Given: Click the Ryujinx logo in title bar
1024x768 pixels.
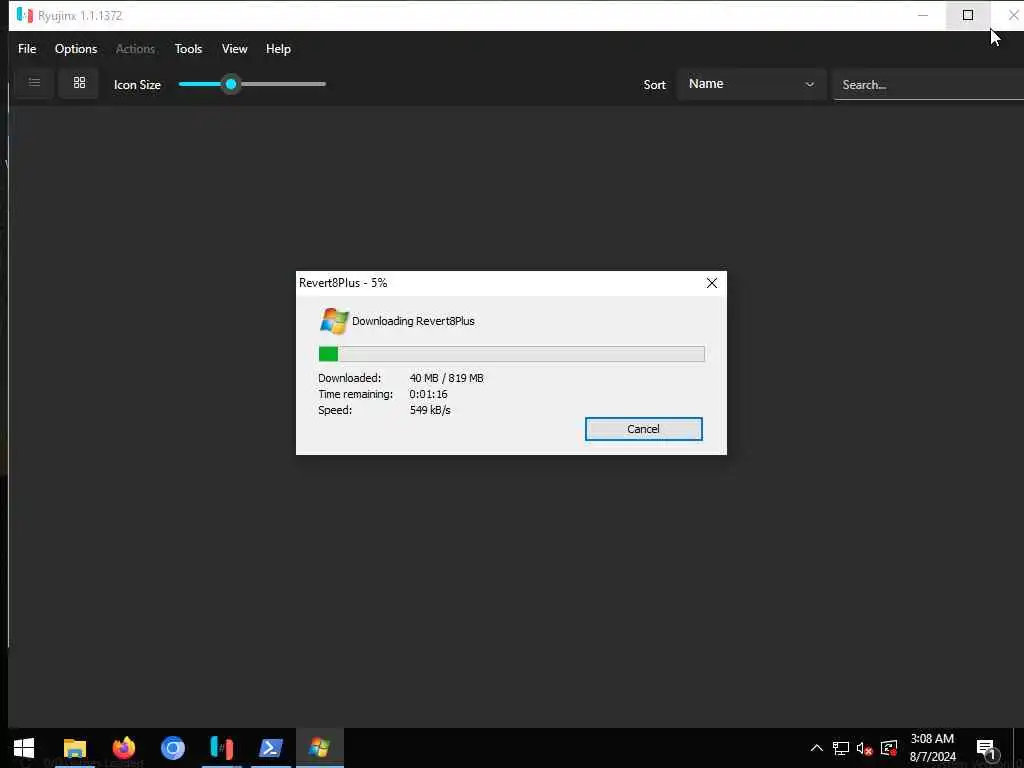Looking at the screenshot, I should pyautogui.click(x=25, y=15).
